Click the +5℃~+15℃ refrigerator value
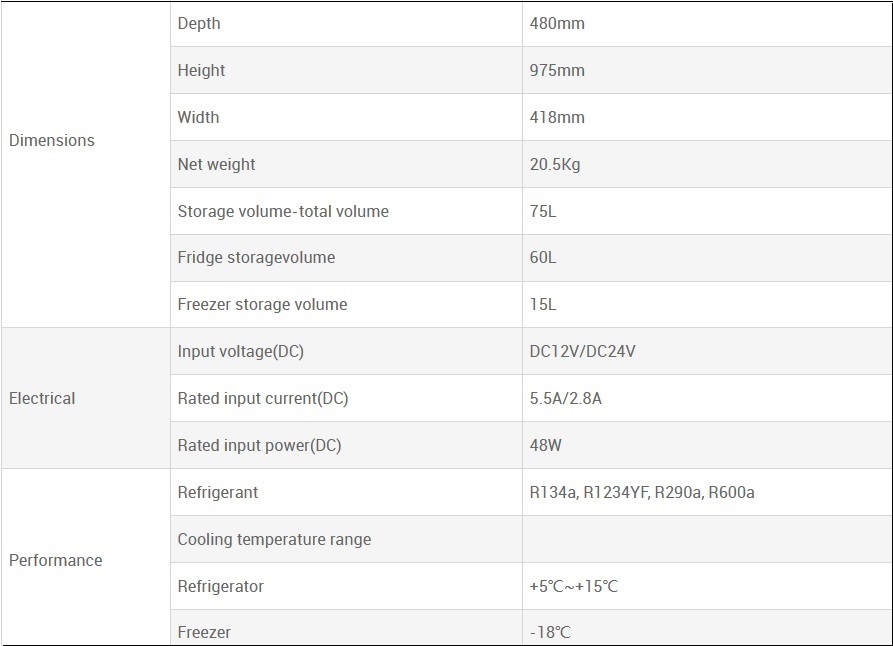Screen dimensions: 893x646 (574, 586)
